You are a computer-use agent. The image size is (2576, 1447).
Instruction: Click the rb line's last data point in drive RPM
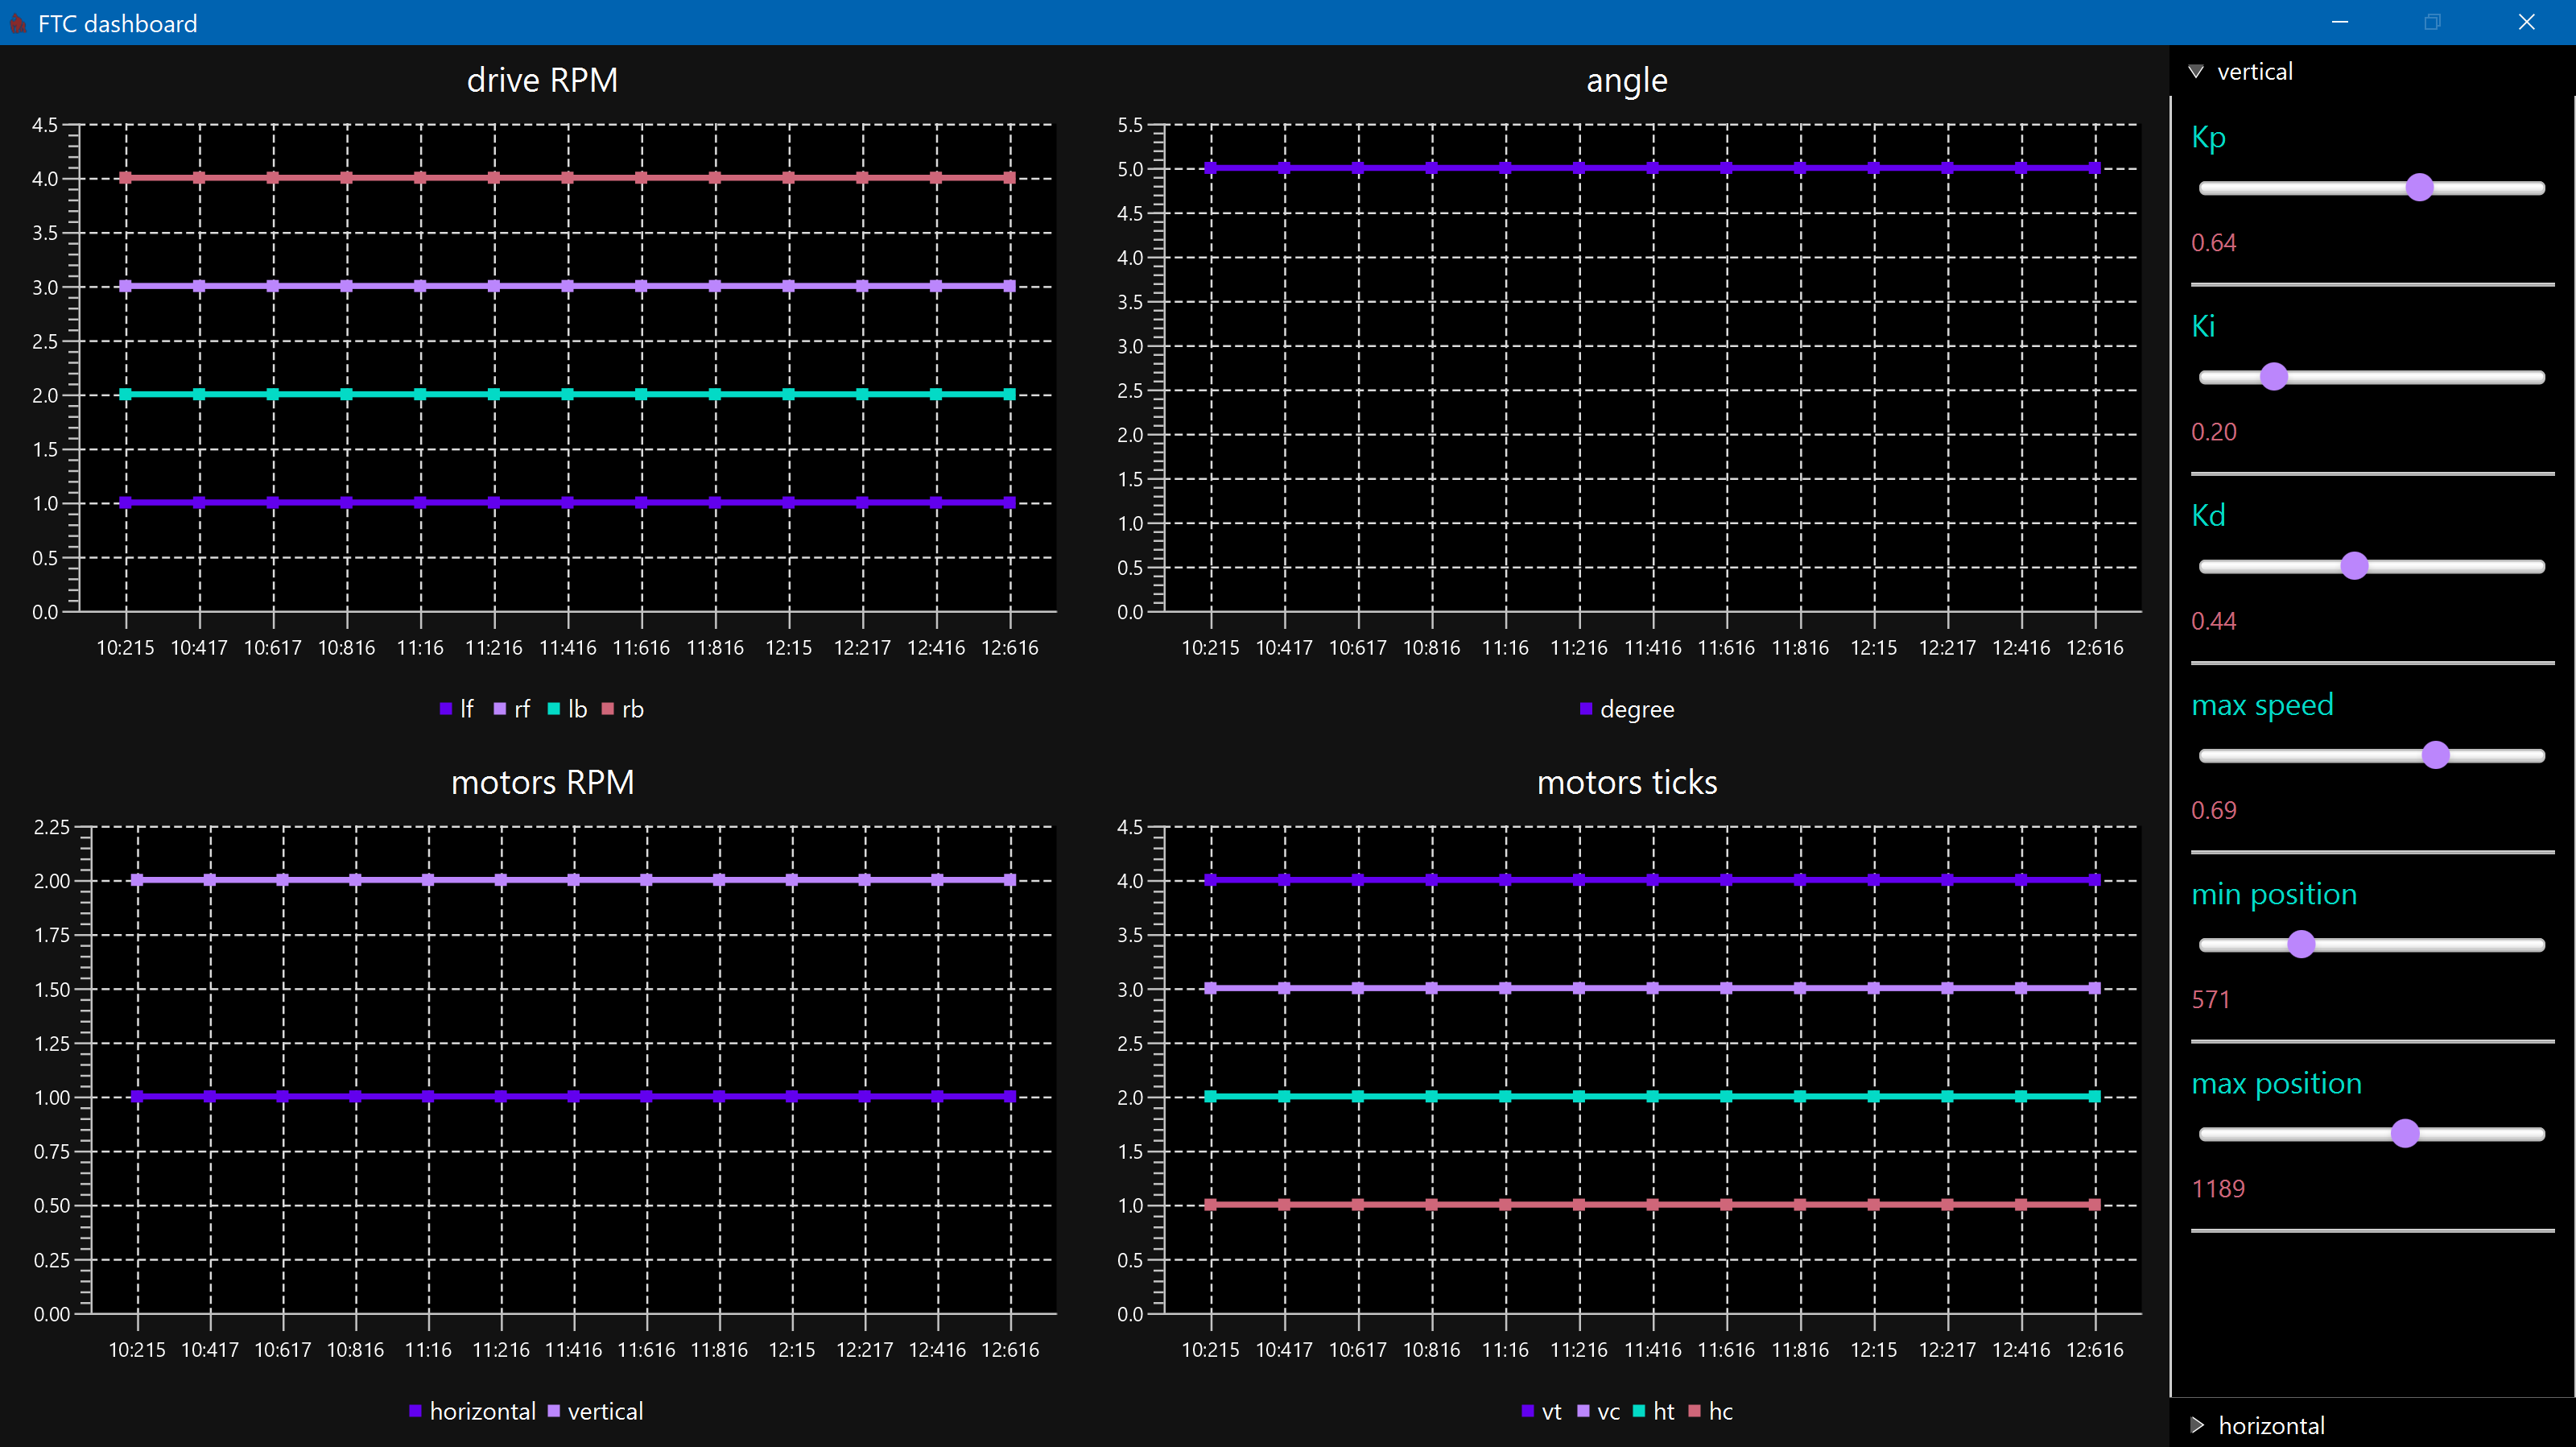point(1010,178)
